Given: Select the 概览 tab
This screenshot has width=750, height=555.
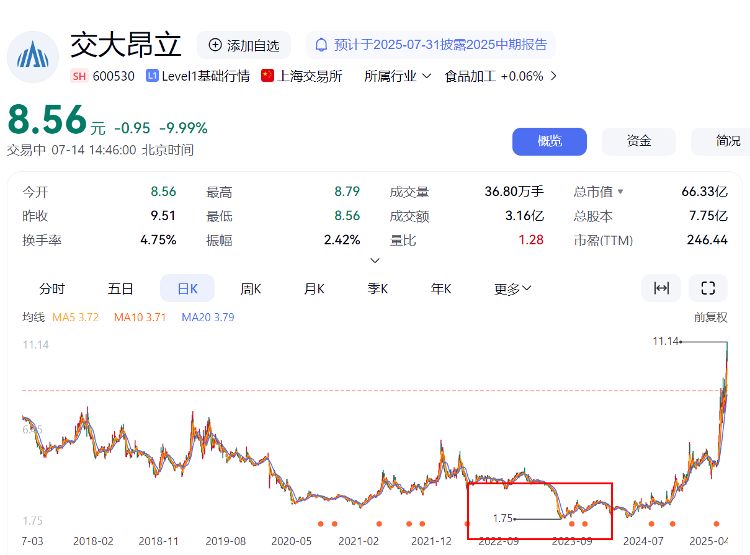Looking at the screenshot, I should click(549, 142).
